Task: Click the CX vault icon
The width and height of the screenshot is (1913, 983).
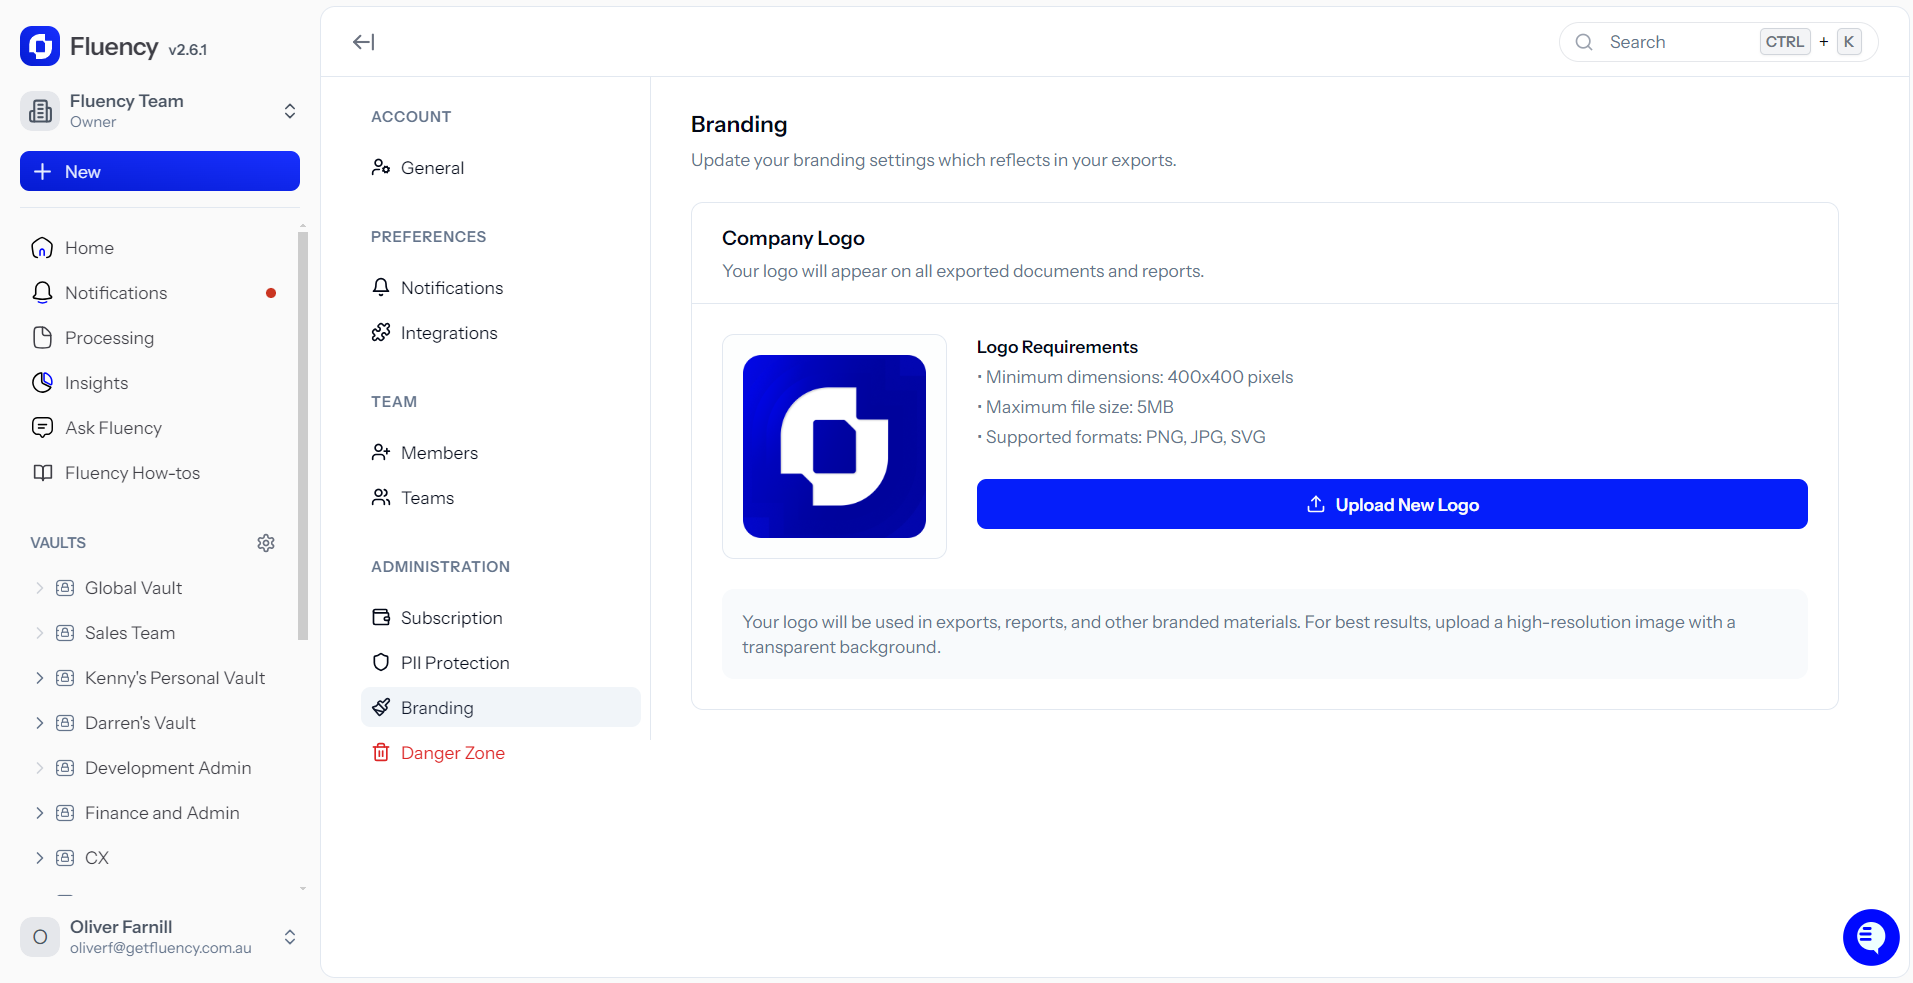Action: (65, 858)
